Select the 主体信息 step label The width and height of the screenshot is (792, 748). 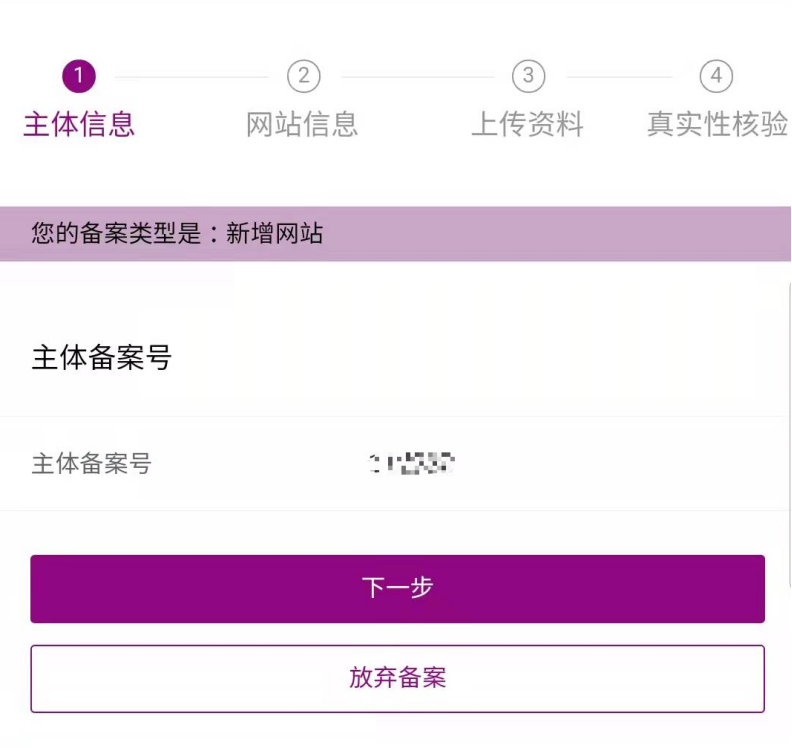pyautogui.click(x=79, y=125)
